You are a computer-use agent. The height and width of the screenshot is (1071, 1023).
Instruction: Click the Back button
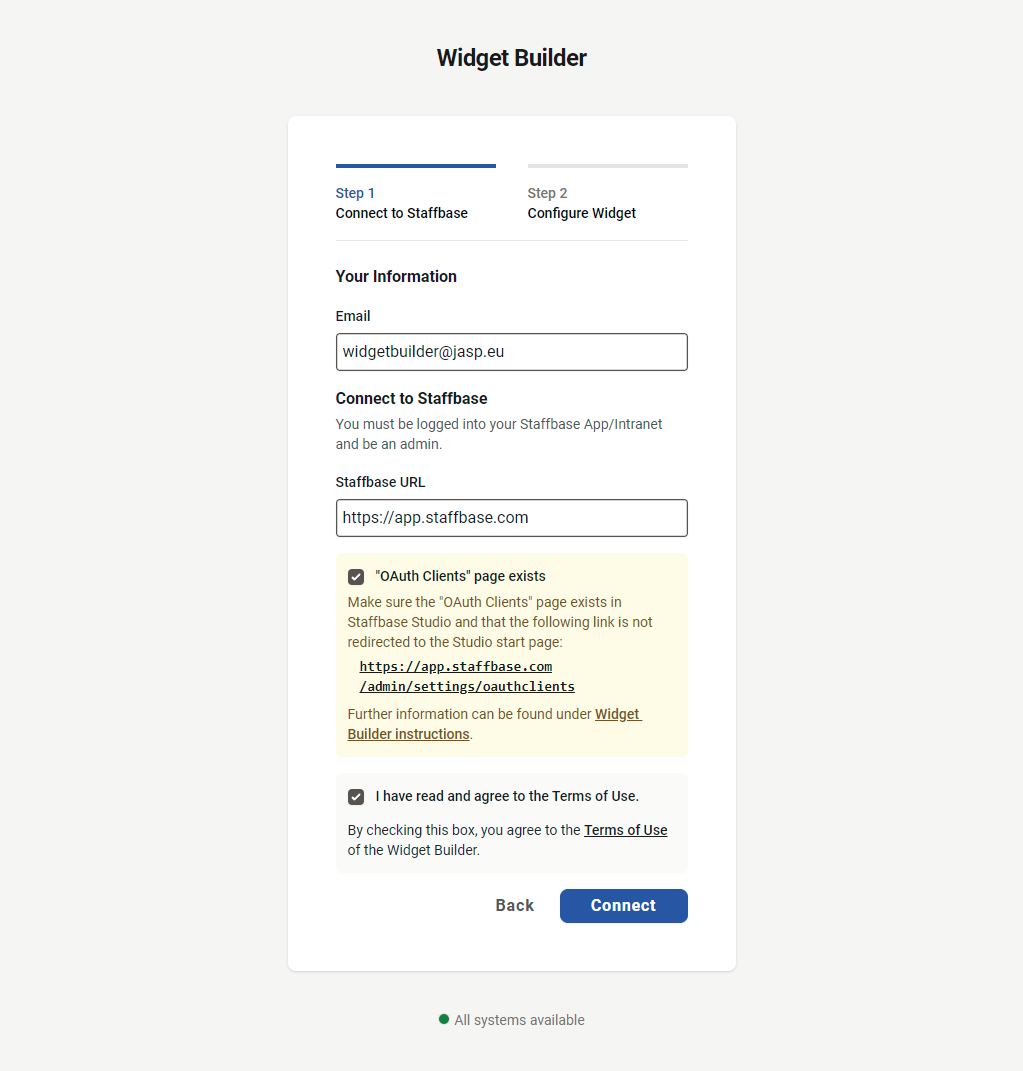514,905
